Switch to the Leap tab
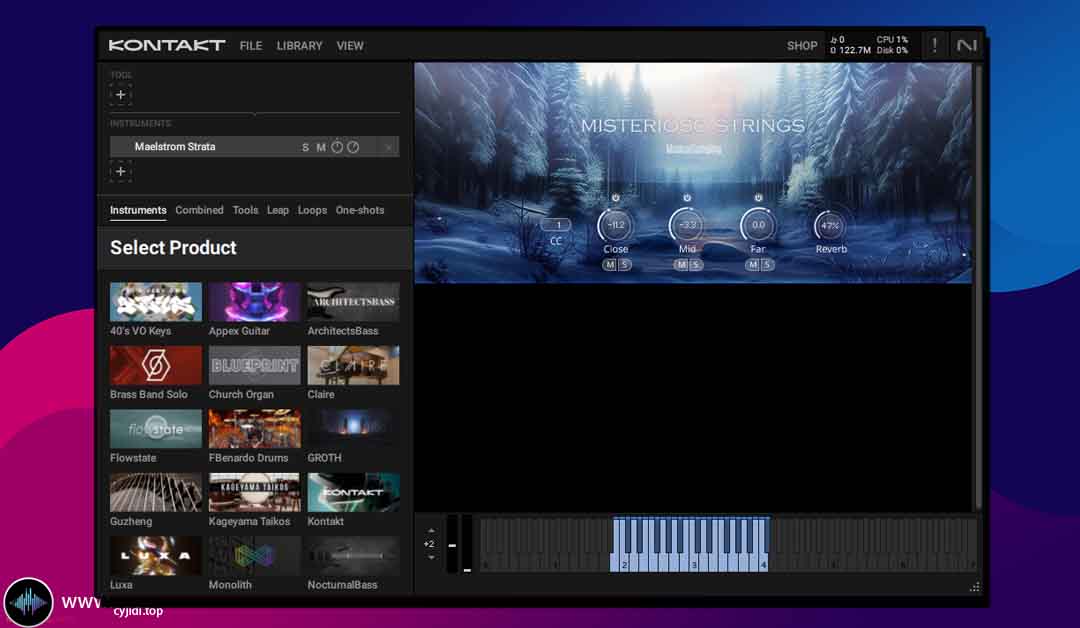The height and width of the screenshot is (628, 1080). pyautogui.click(x=278, y=210)
